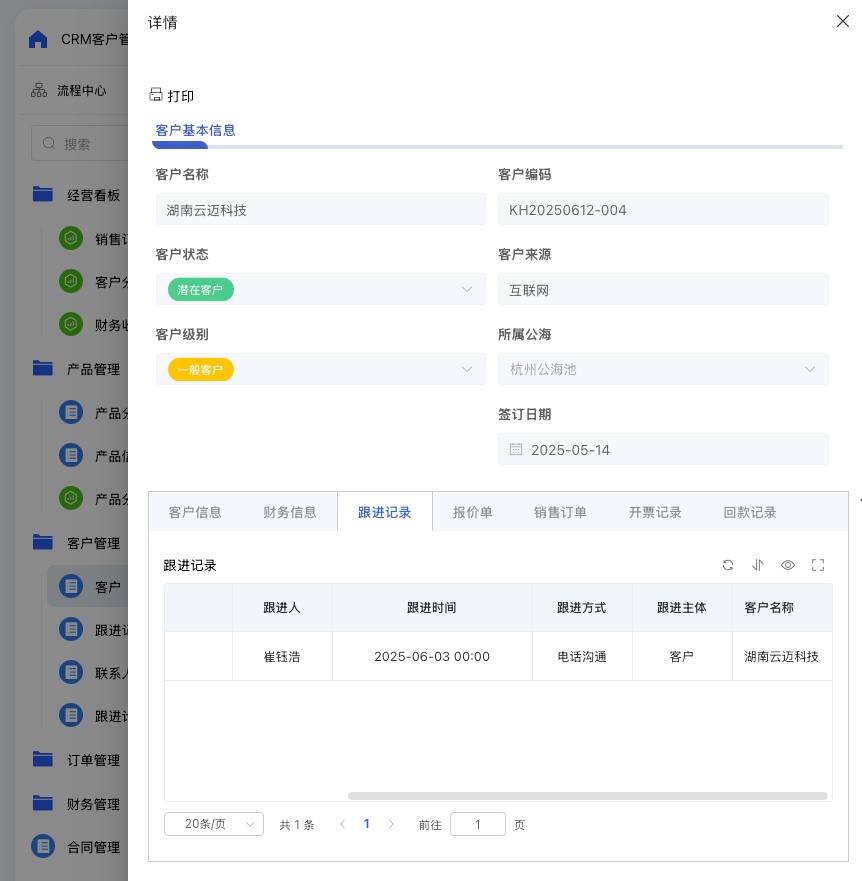Click the printer icon next to 打印
The image size is (862, 881).
pyautogui.click(x=155, y=96)
